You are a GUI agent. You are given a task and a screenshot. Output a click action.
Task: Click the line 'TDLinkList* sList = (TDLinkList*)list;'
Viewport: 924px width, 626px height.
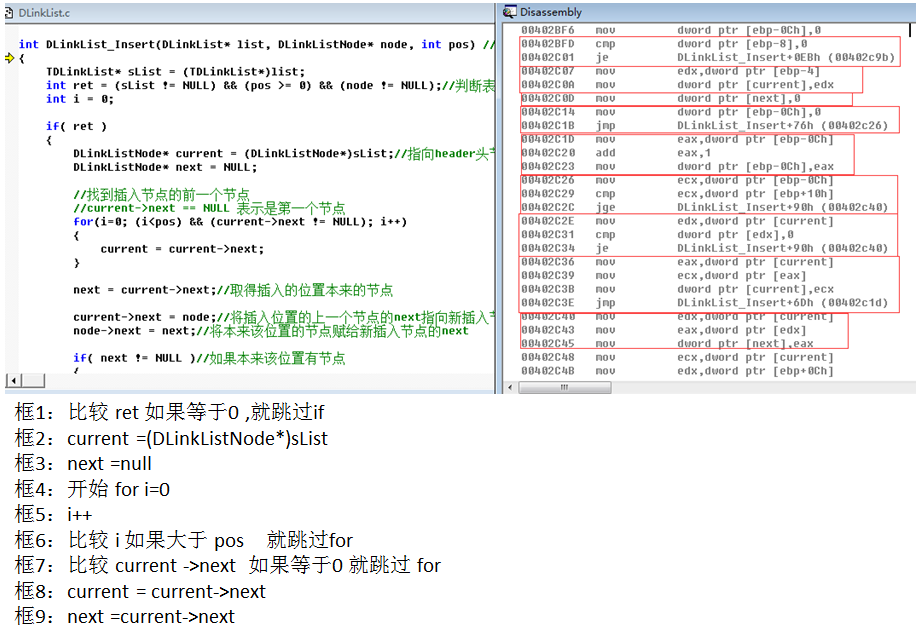176,71
